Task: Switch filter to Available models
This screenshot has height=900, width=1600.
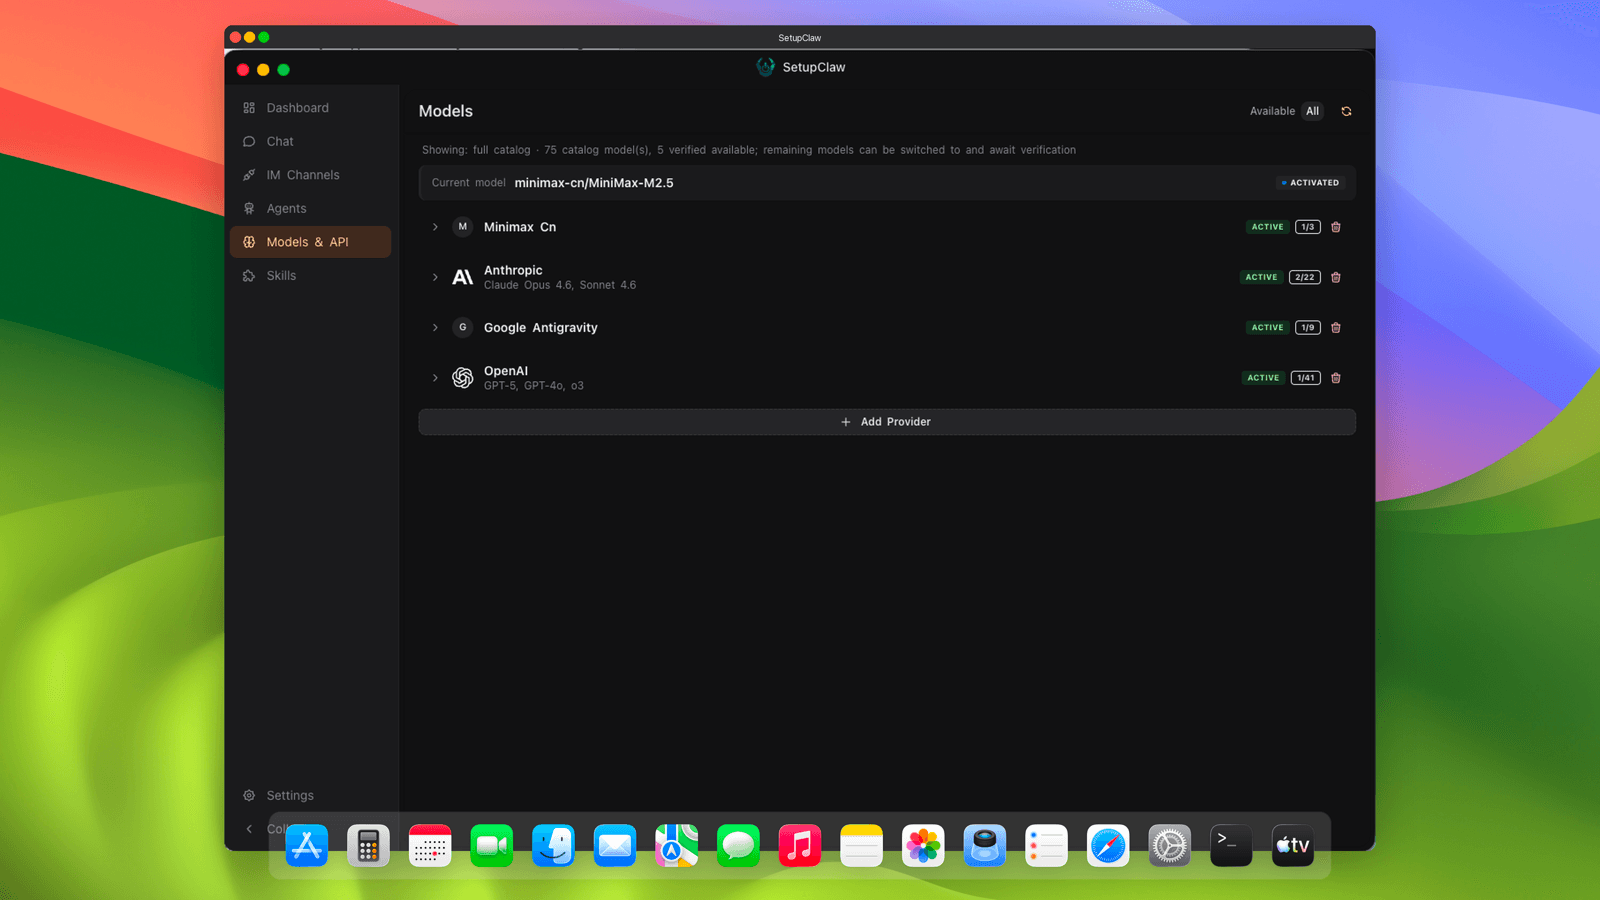Action: click(x=1272, y=111)
